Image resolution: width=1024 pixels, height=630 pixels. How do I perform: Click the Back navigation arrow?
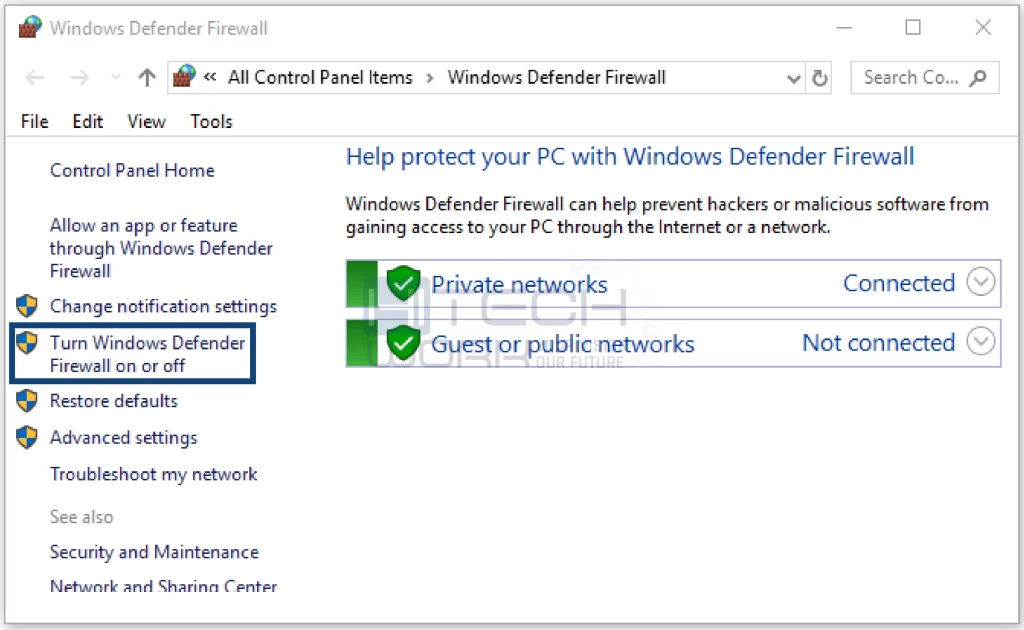pyautogui.click(x=35, y=78)
